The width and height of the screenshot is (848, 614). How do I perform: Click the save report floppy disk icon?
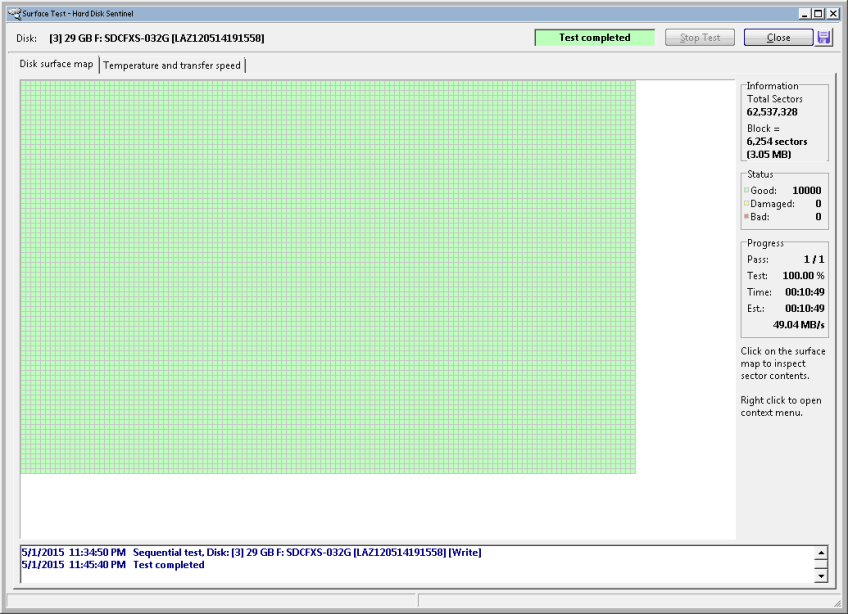pos(824,37)
